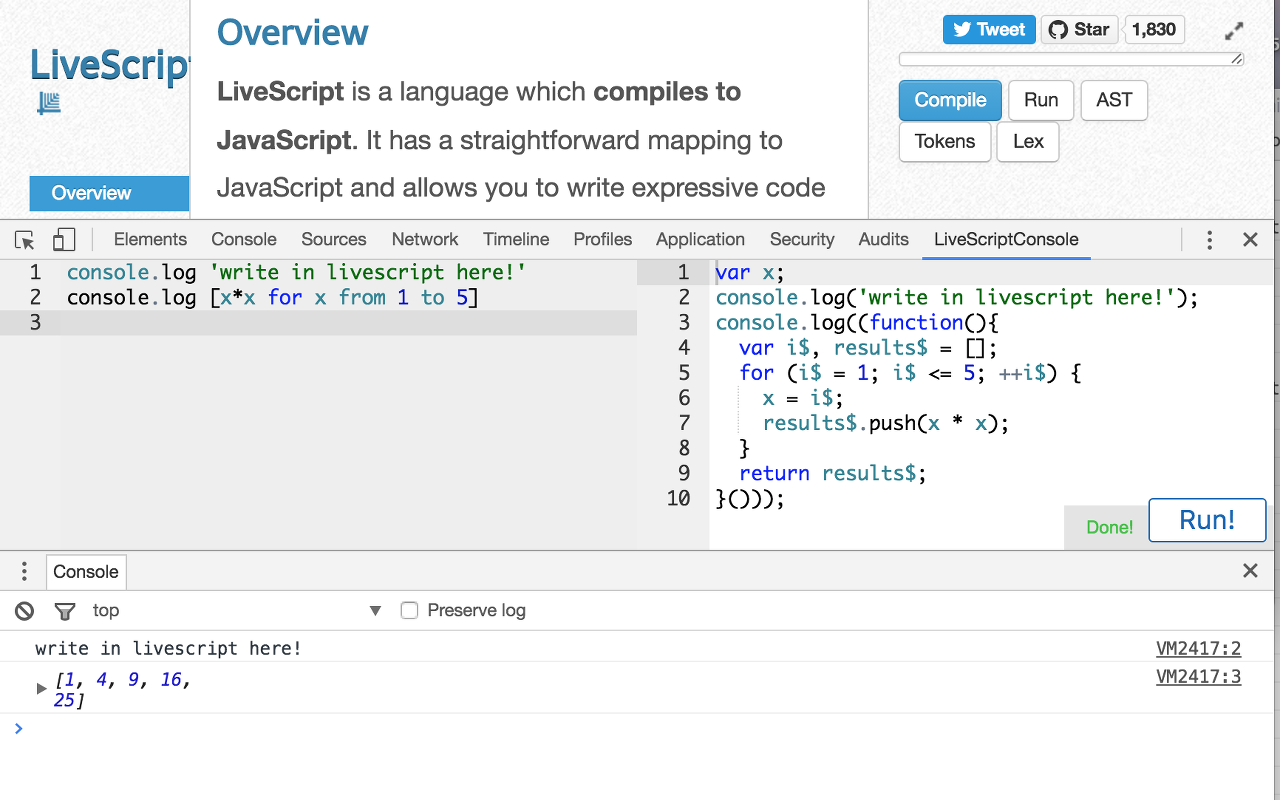This screenshot has width=1280, height=800.
Task: Click the Lex button
Action: 1028,142
